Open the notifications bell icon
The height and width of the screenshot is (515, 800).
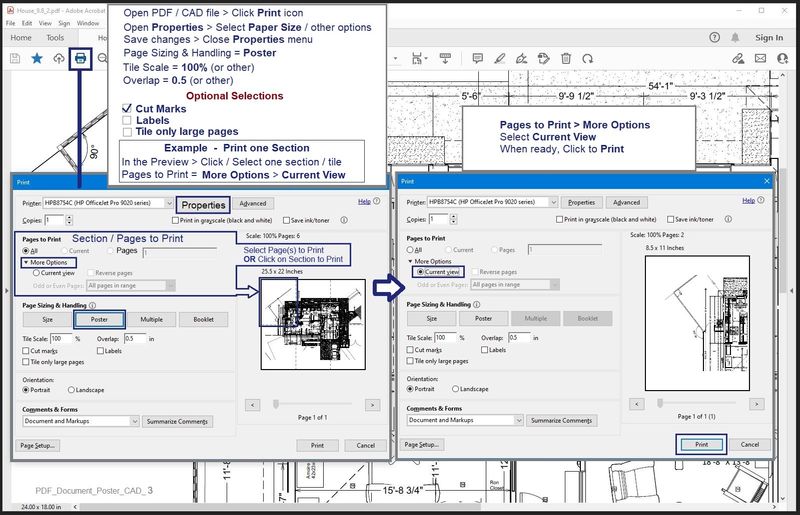click(735, 37)
